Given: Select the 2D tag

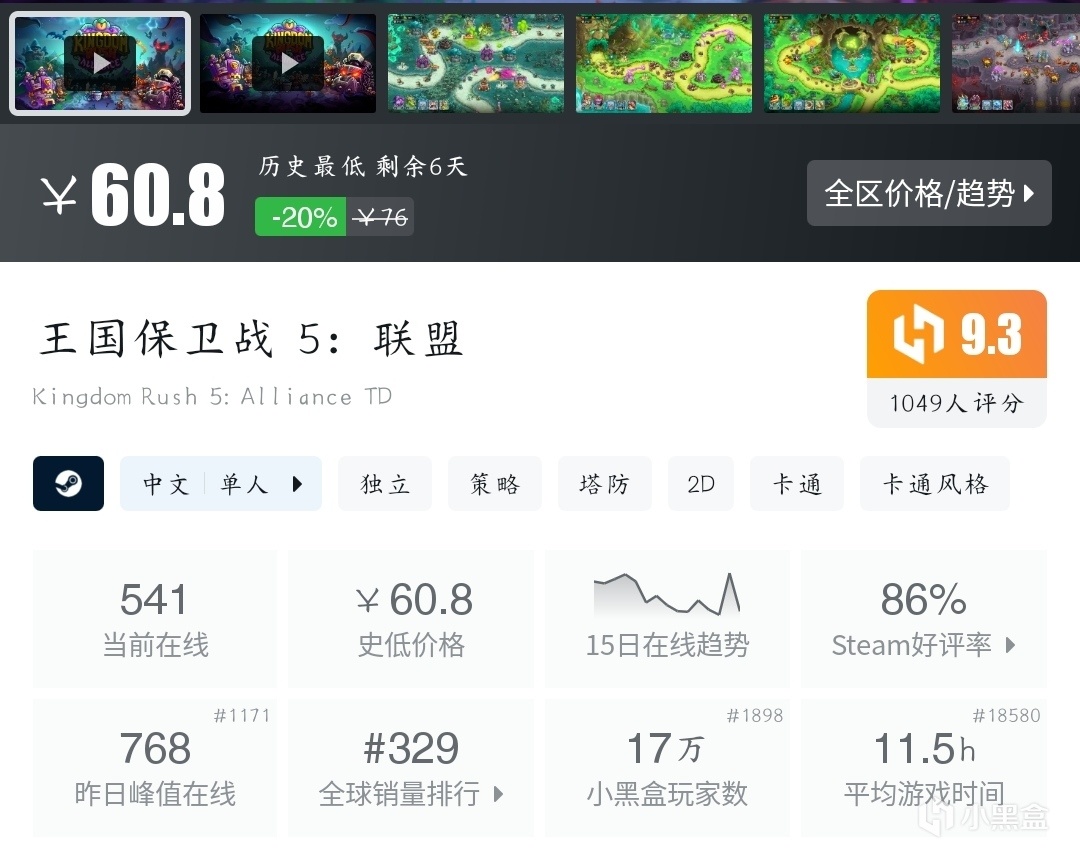Looking at the screenshot, I should click(x=701, y=483).
